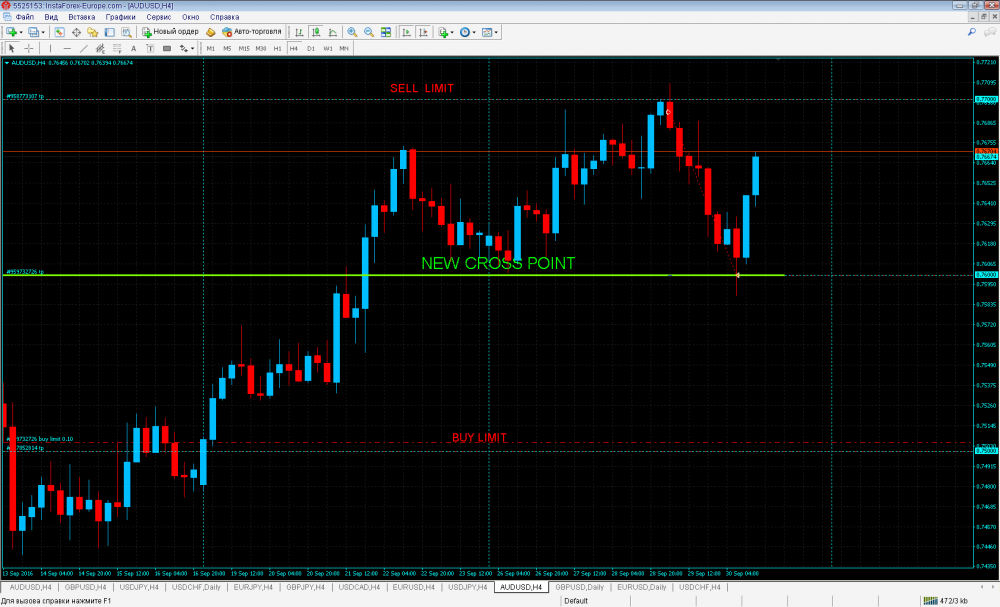Select the gray rectangle drawing tool

pyautogui.click(x=166, y=48)
